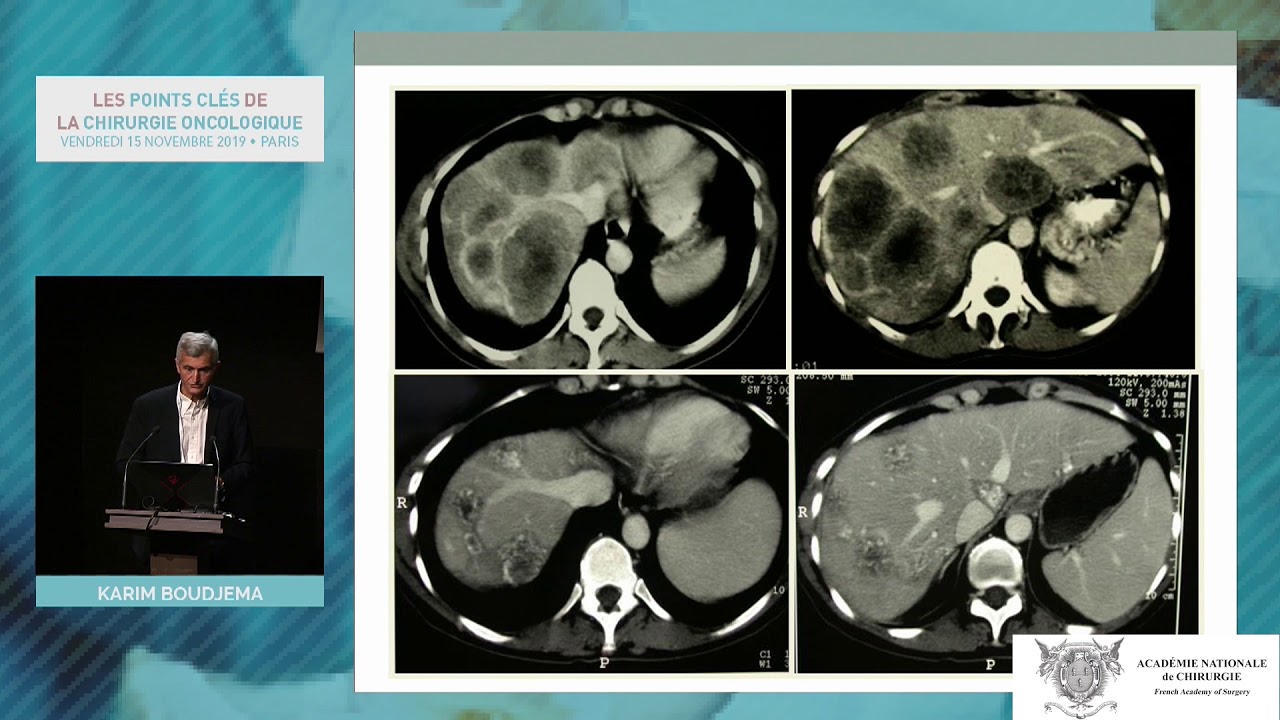1280x720 pixels.
Task: Click the grey header bar of the slide
Action: [x=795, y=48]
